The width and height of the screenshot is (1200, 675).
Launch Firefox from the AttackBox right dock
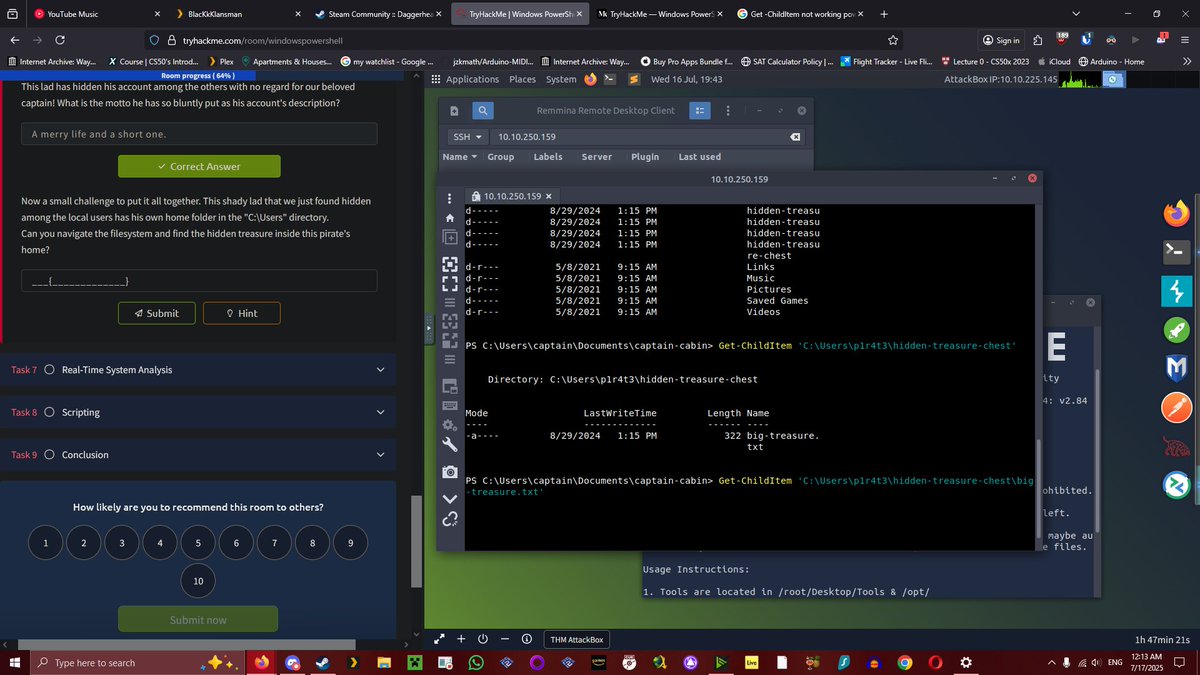pyautogui.click(x=1175, y=213)
